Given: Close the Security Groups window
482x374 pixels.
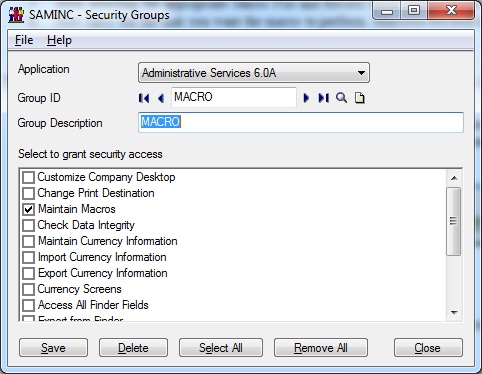Looking at the screenshot, I should click(x=428, y=348).
